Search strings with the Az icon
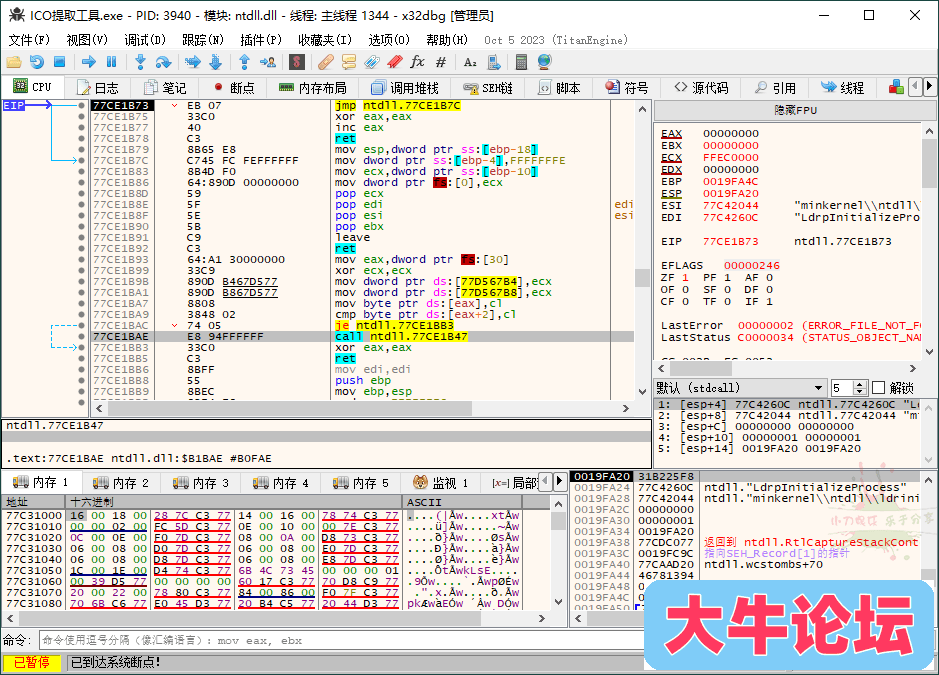The height and width of the screenshot is (675, 939). pyautogui.click(x=470, y=62)
